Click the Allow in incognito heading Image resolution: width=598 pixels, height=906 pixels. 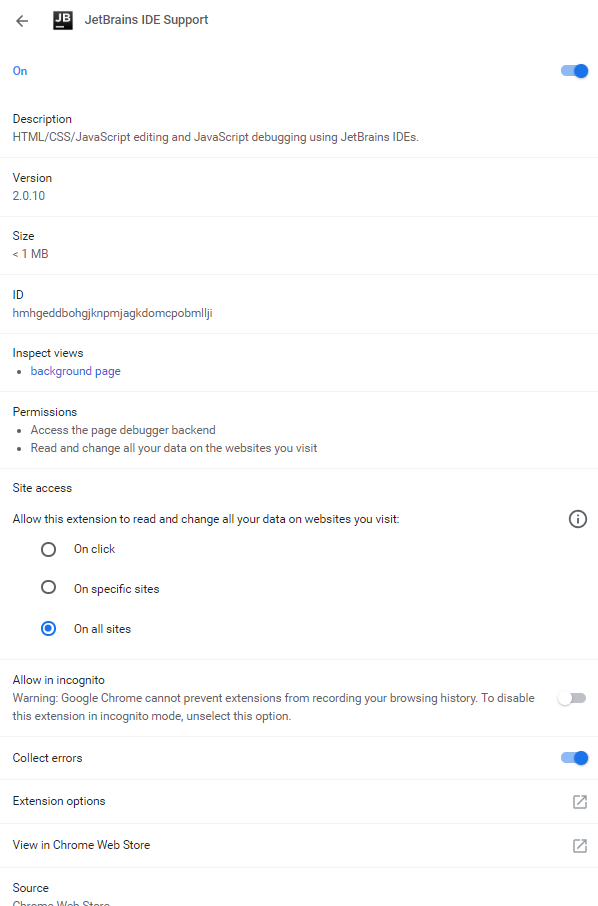pyautogui.click(x=59, y=680)
